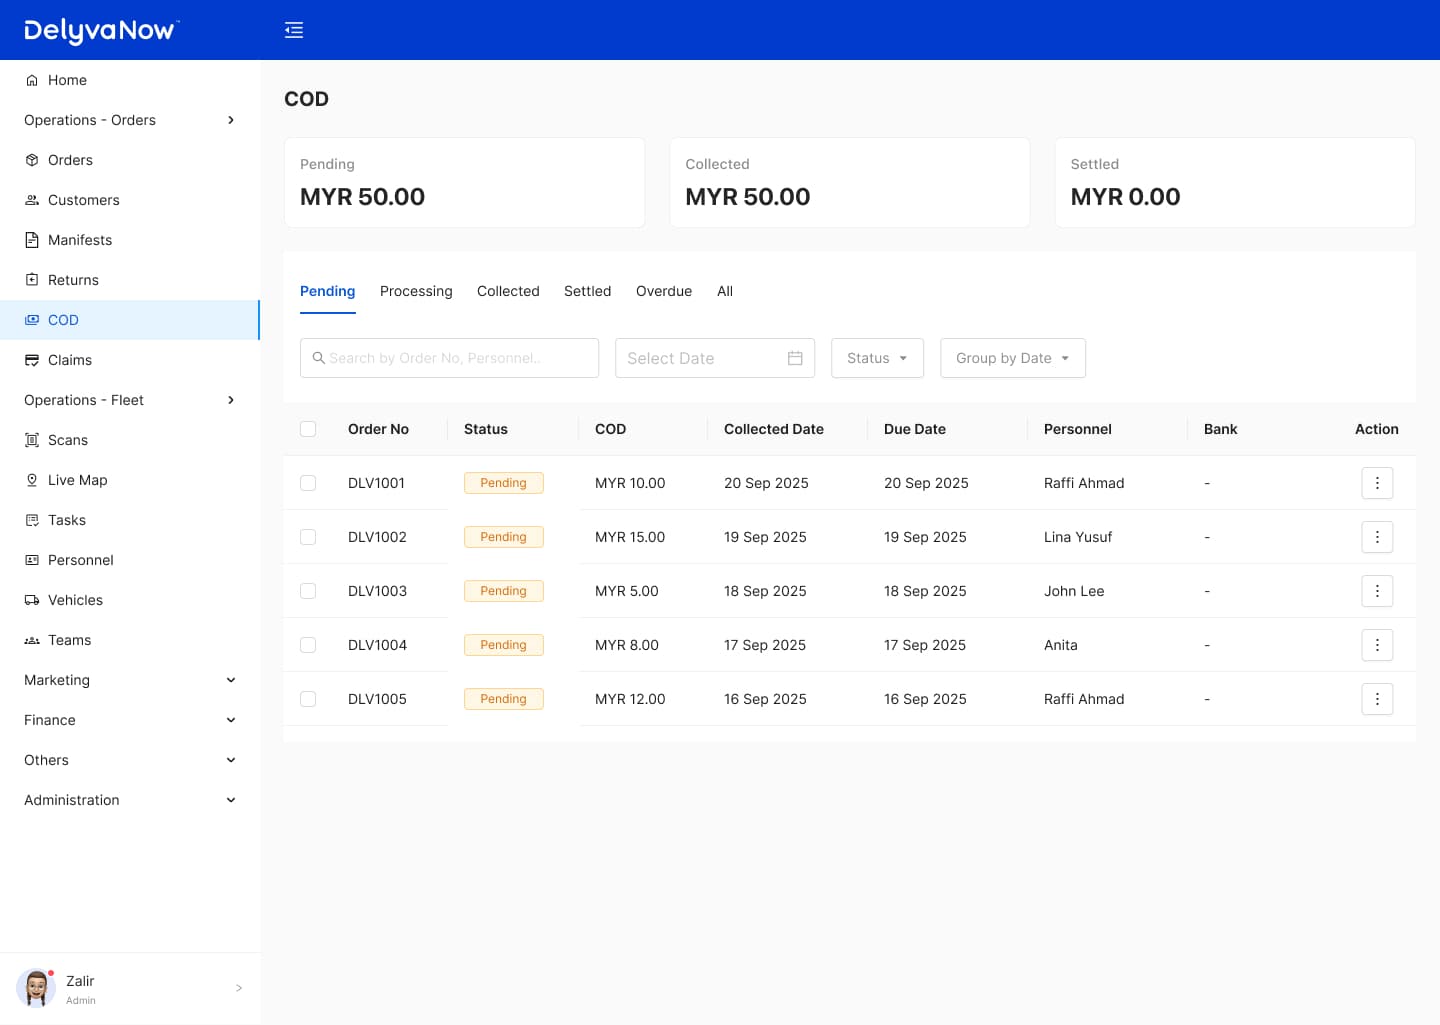Click the DelyvaNow logo

(101, 31)
